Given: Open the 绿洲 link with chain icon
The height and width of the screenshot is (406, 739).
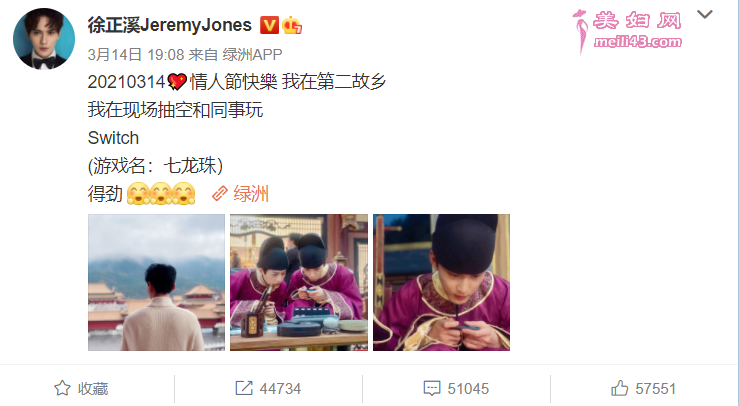Looking at the screenshot, I should click(240, 194).
